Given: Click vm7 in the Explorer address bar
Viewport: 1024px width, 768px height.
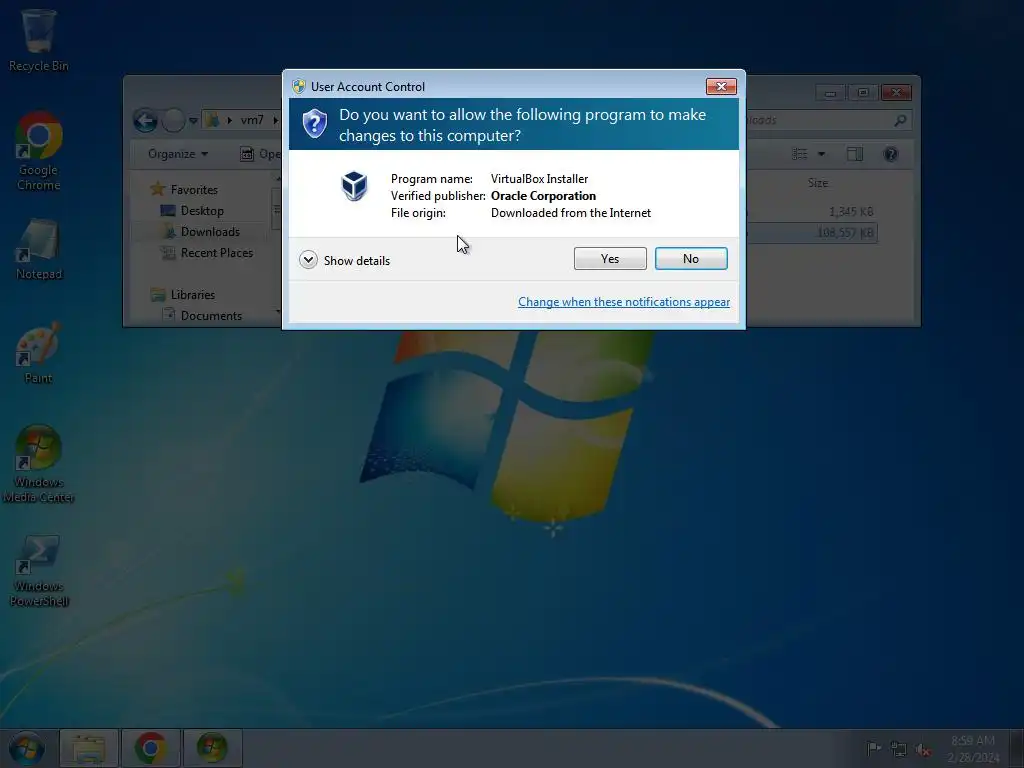Looking at the screenshot, I should click(252, 120).
